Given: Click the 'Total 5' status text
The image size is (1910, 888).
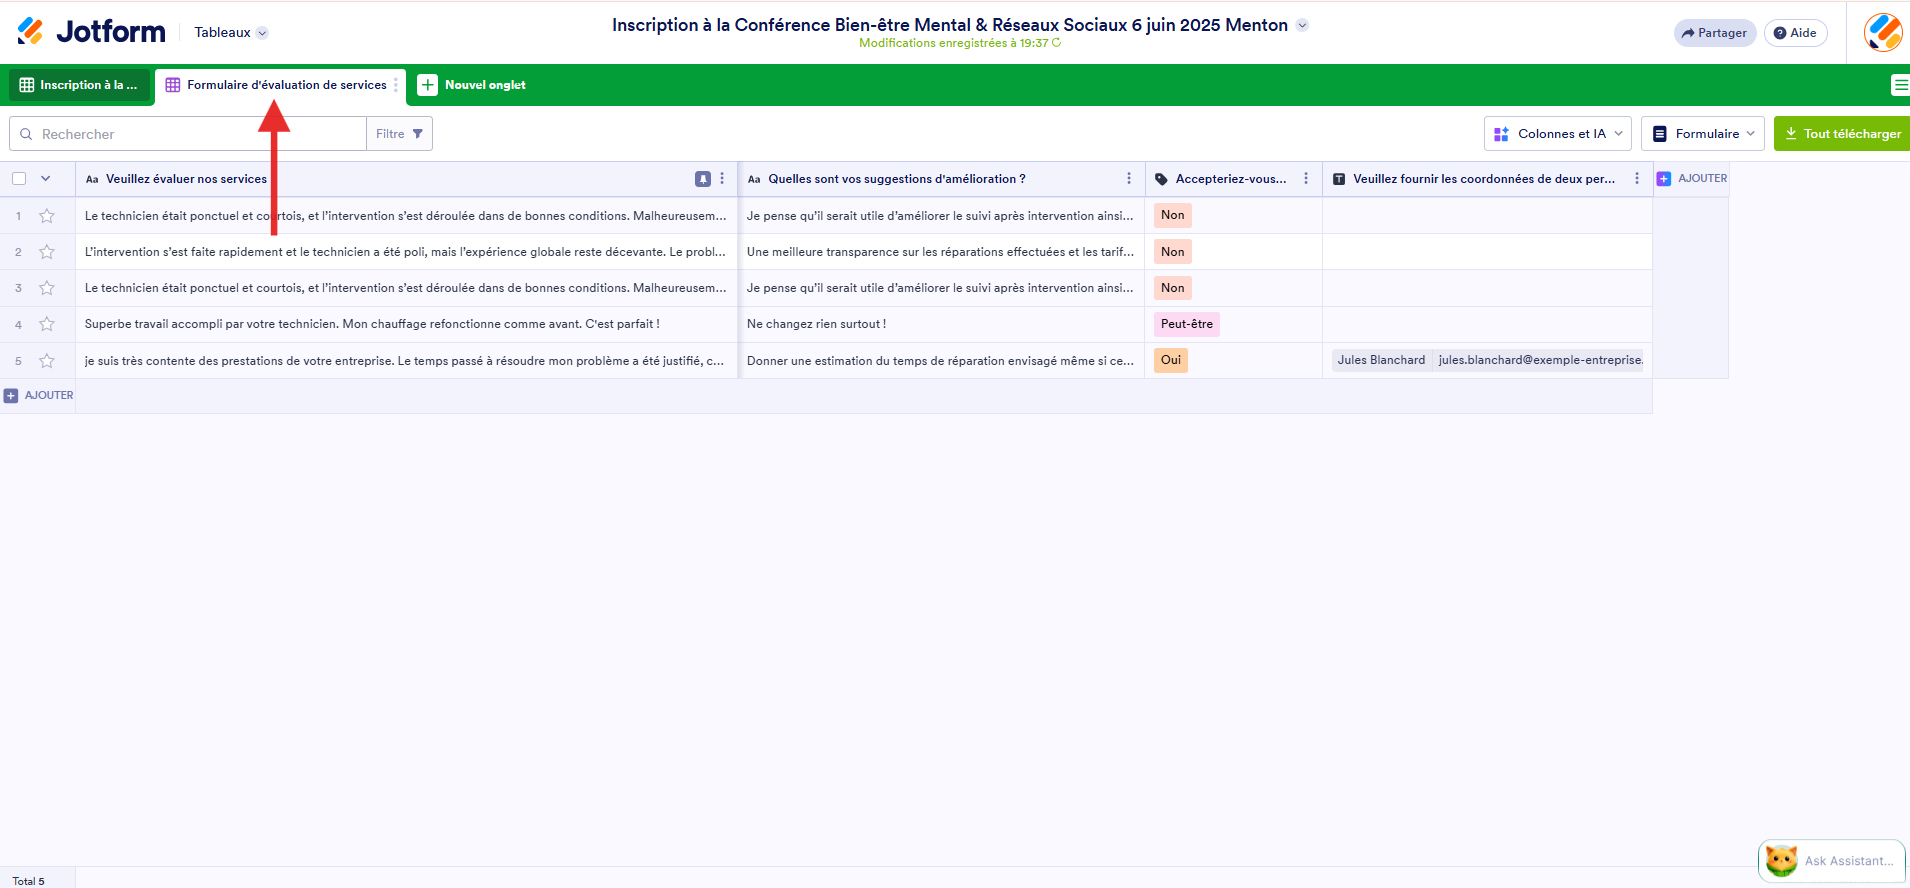Looking at the screenshot, I should tap(28, 881).
